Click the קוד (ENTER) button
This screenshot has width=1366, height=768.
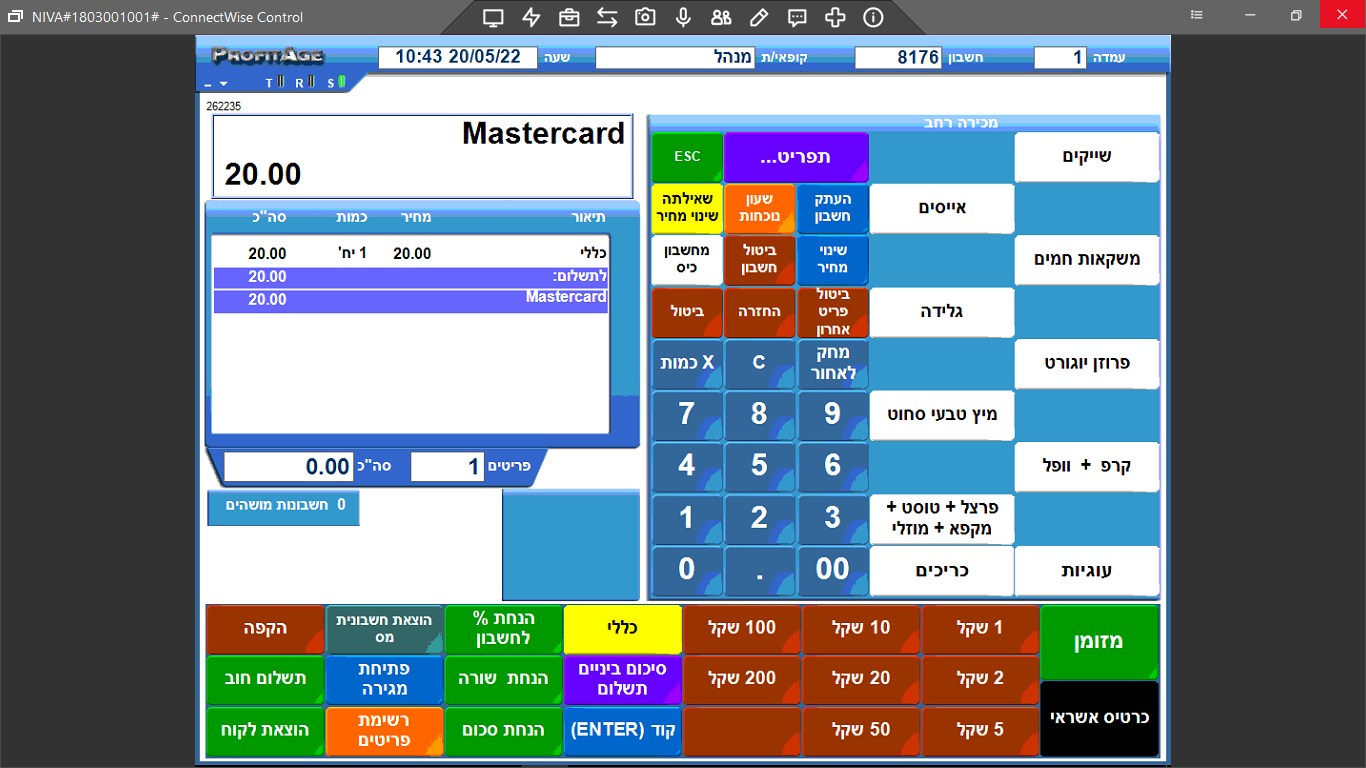coord(623,732)
